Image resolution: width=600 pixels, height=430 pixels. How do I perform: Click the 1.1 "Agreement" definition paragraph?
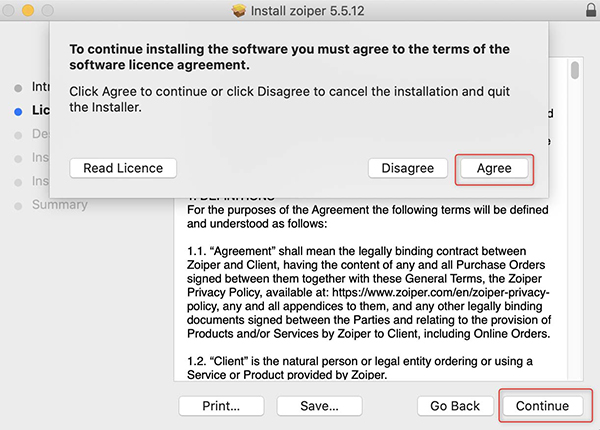[369, 292]
